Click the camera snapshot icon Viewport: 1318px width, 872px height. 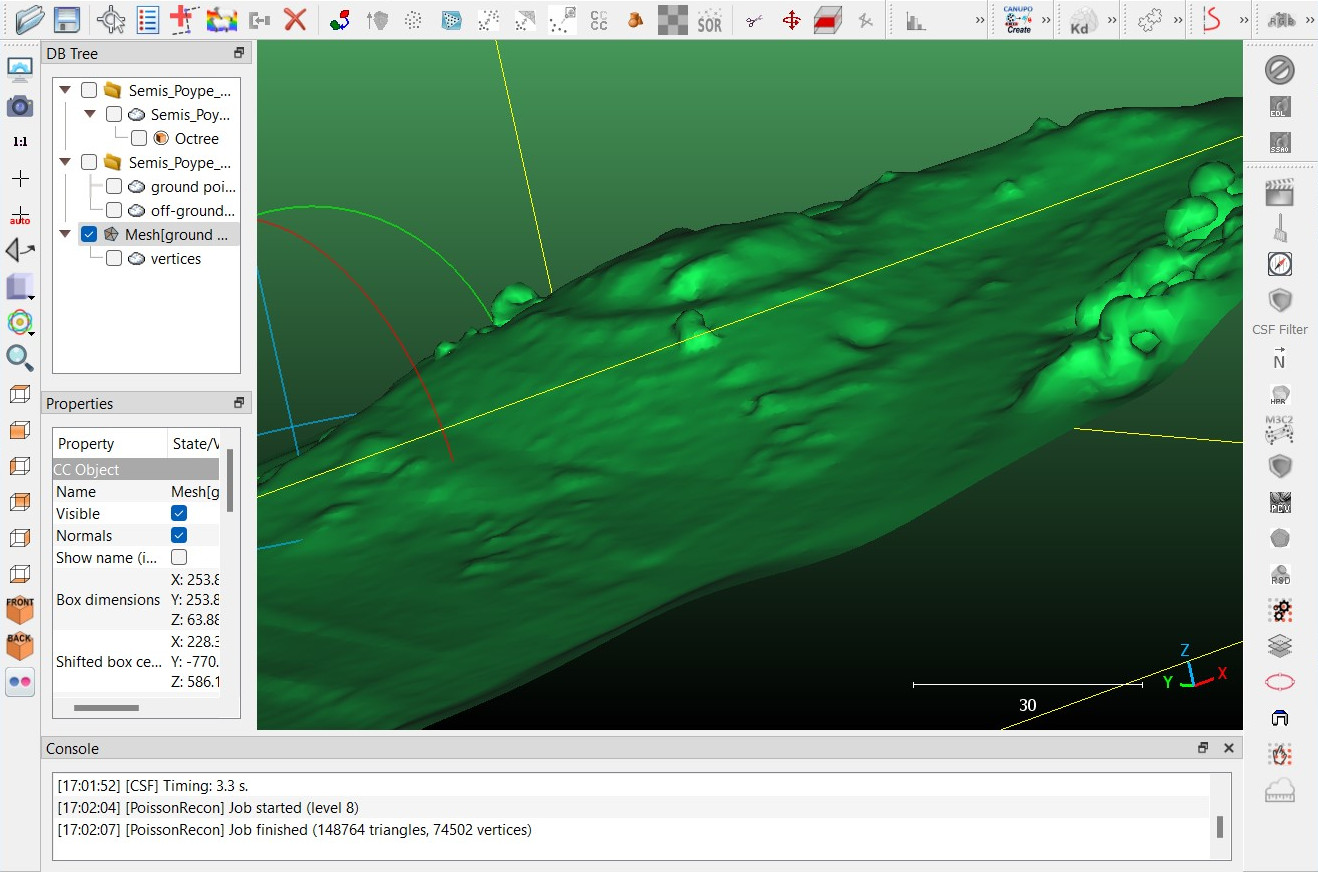click(20, 106)
